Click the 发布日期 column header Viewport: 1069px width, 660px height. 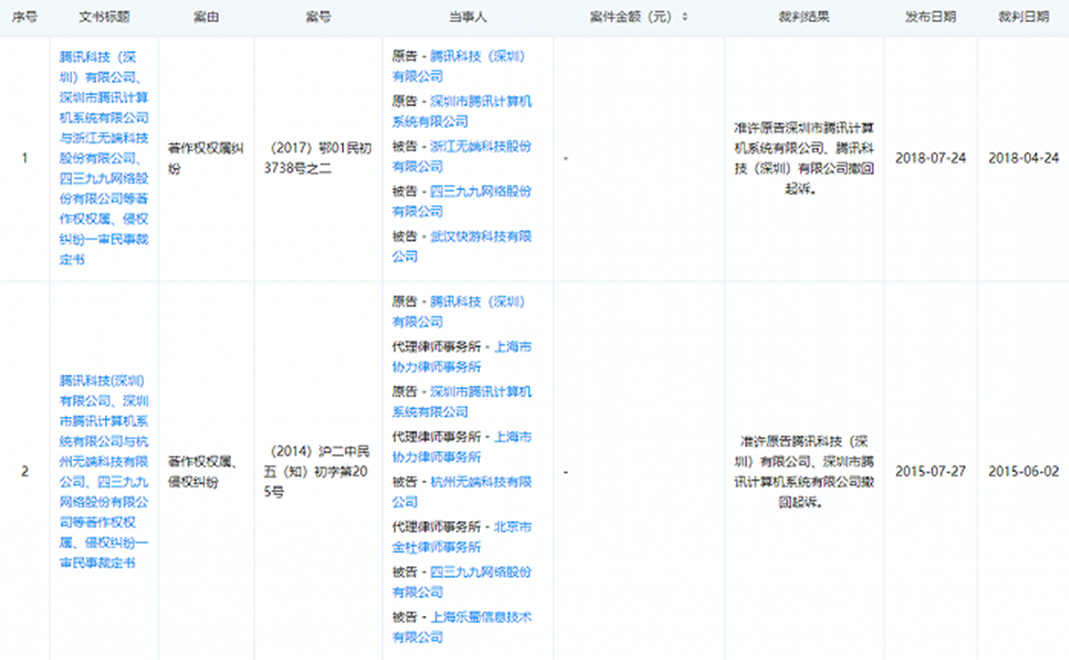pyautogui.click(x=930, y=17)
